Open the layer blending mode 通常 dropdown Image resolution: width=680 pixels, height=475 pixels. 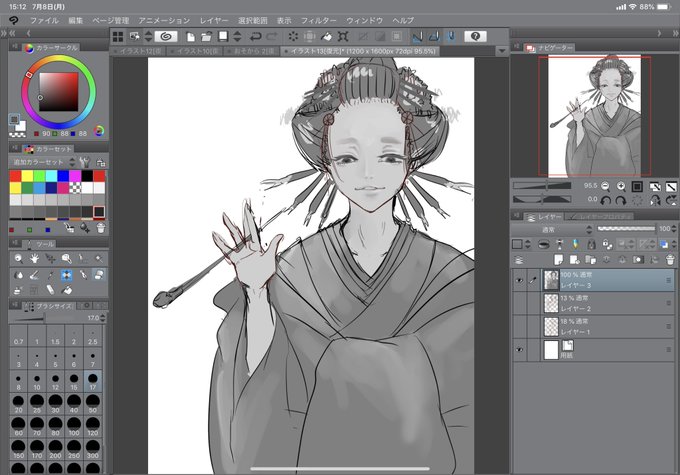[552, 229]
